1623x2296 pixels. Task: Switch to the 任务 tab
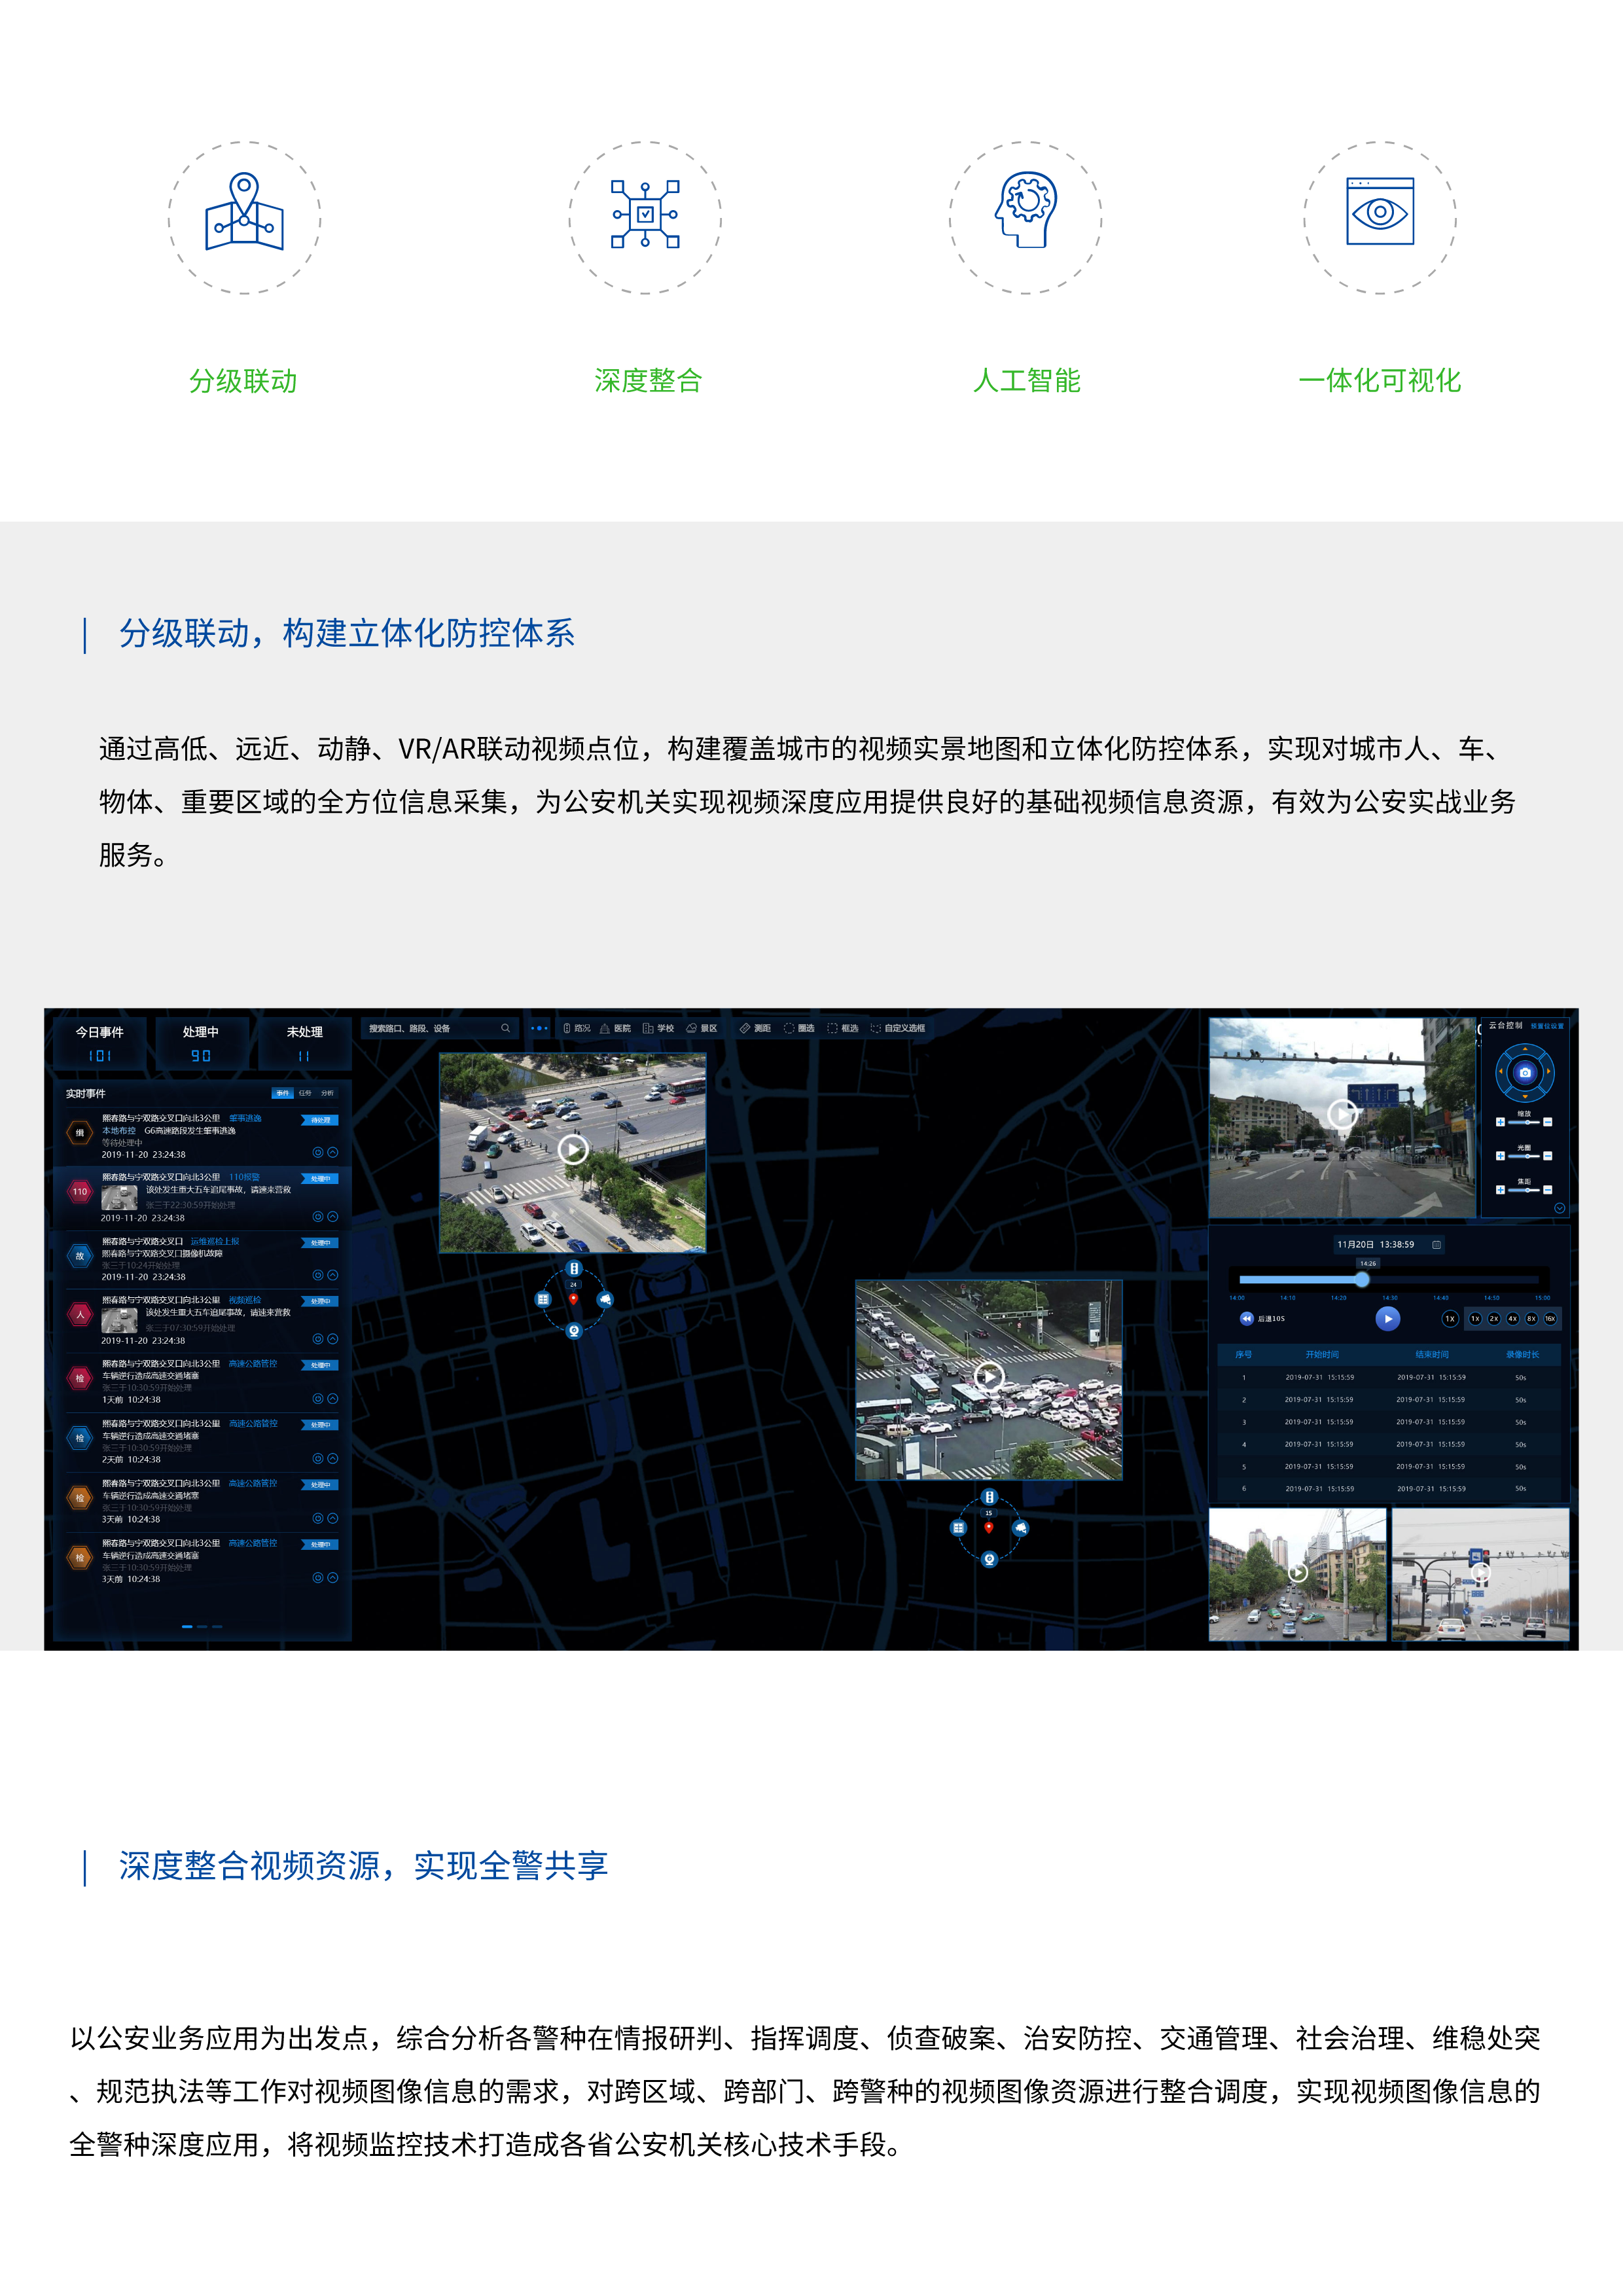coord(305,1093)
